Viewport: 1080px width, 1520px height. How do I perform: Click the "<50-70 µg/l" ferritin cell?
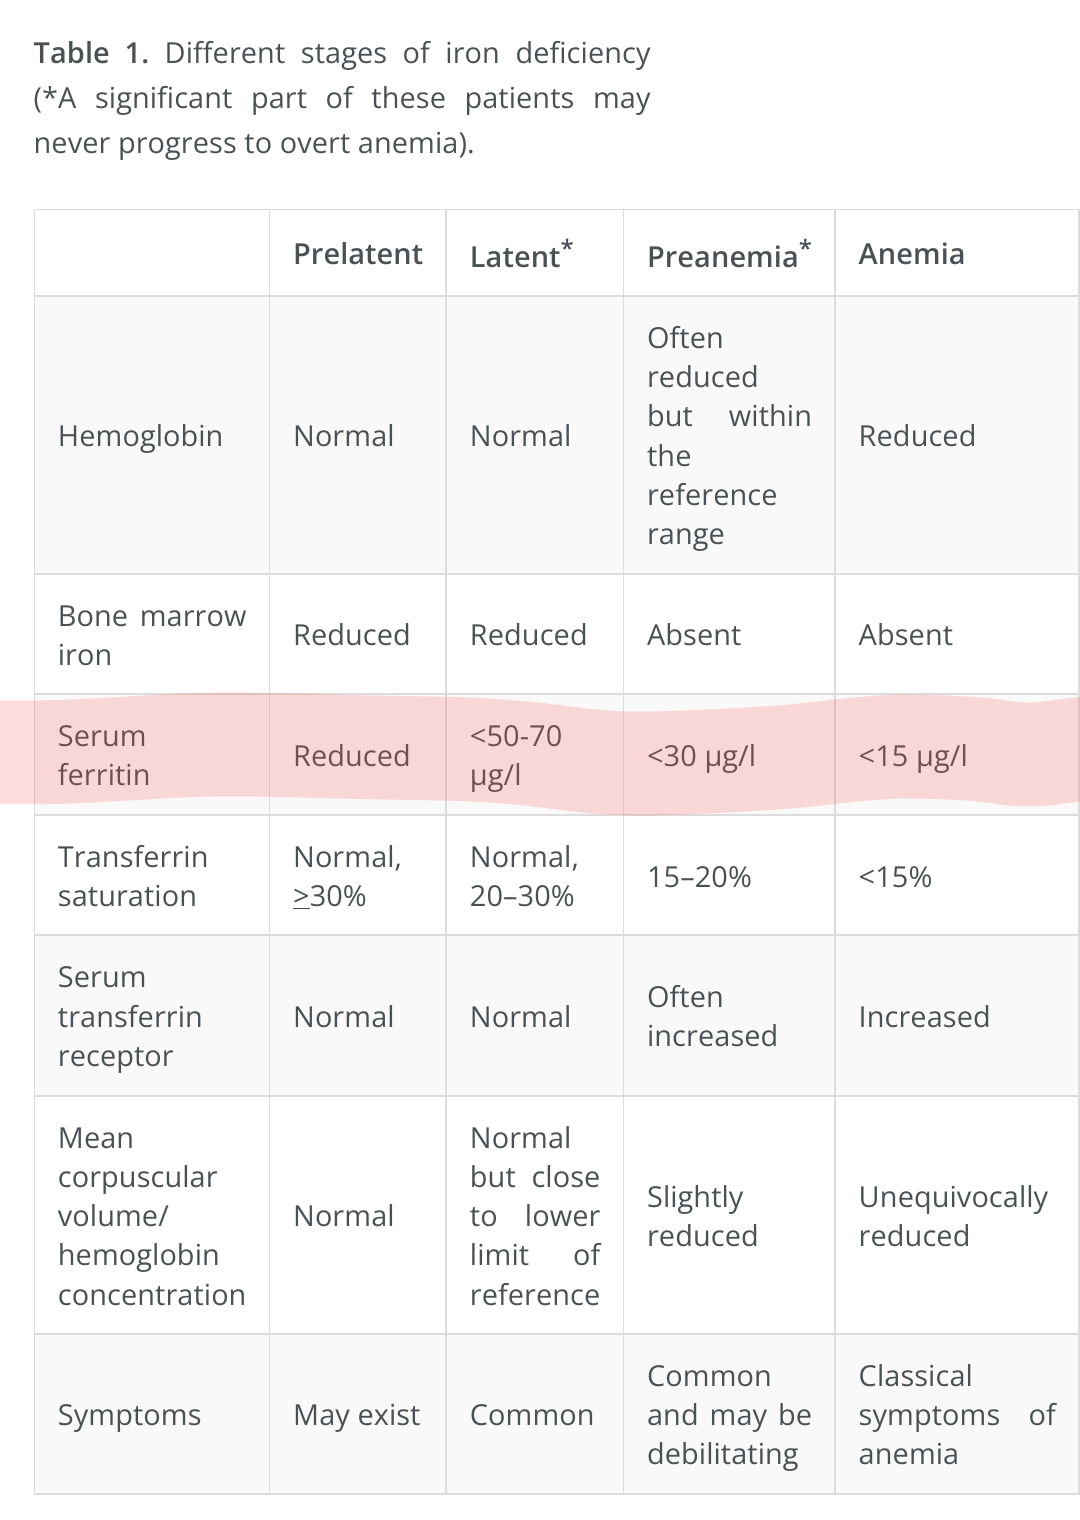[516, 755]
